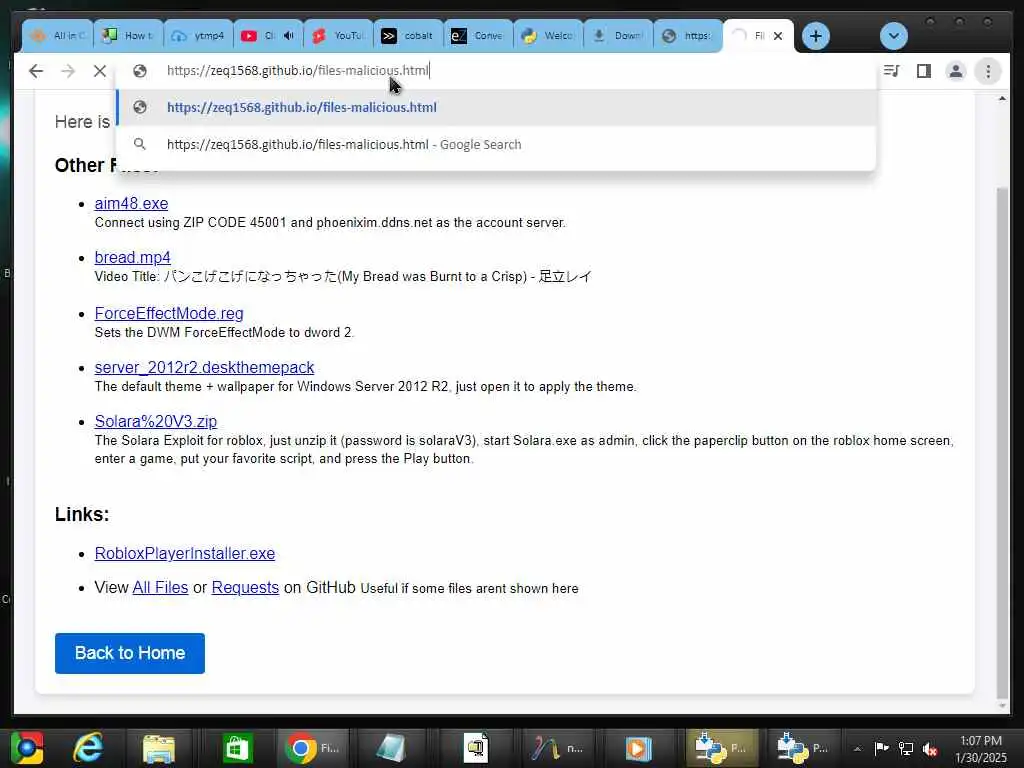Click the page vertical scrollbar thumb
1024x768 pixels.
[1002, 443]
